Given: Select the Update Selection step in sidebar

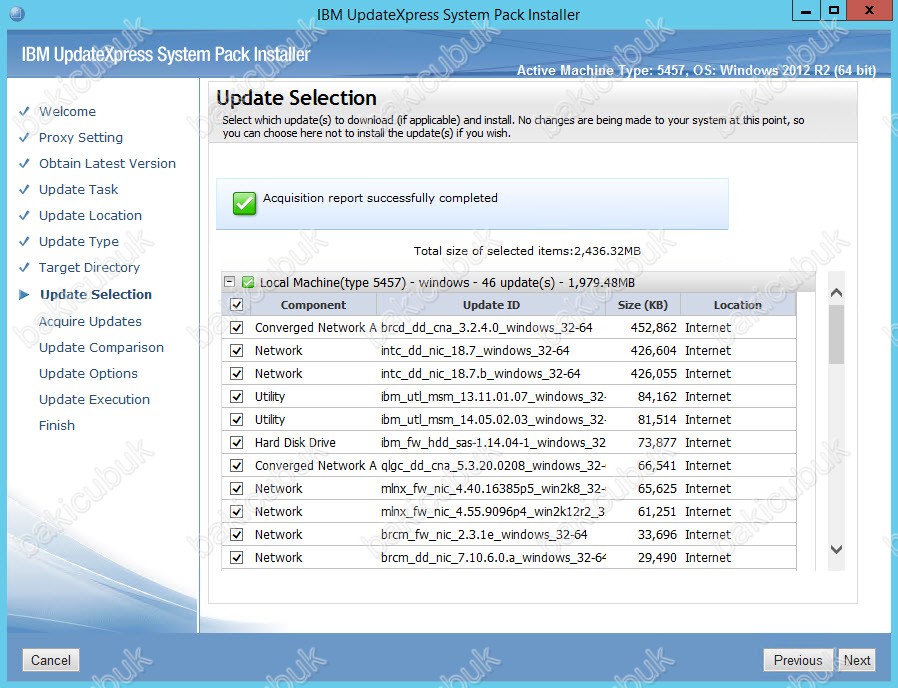Looking at the screenshot, I should pos(96,294).
